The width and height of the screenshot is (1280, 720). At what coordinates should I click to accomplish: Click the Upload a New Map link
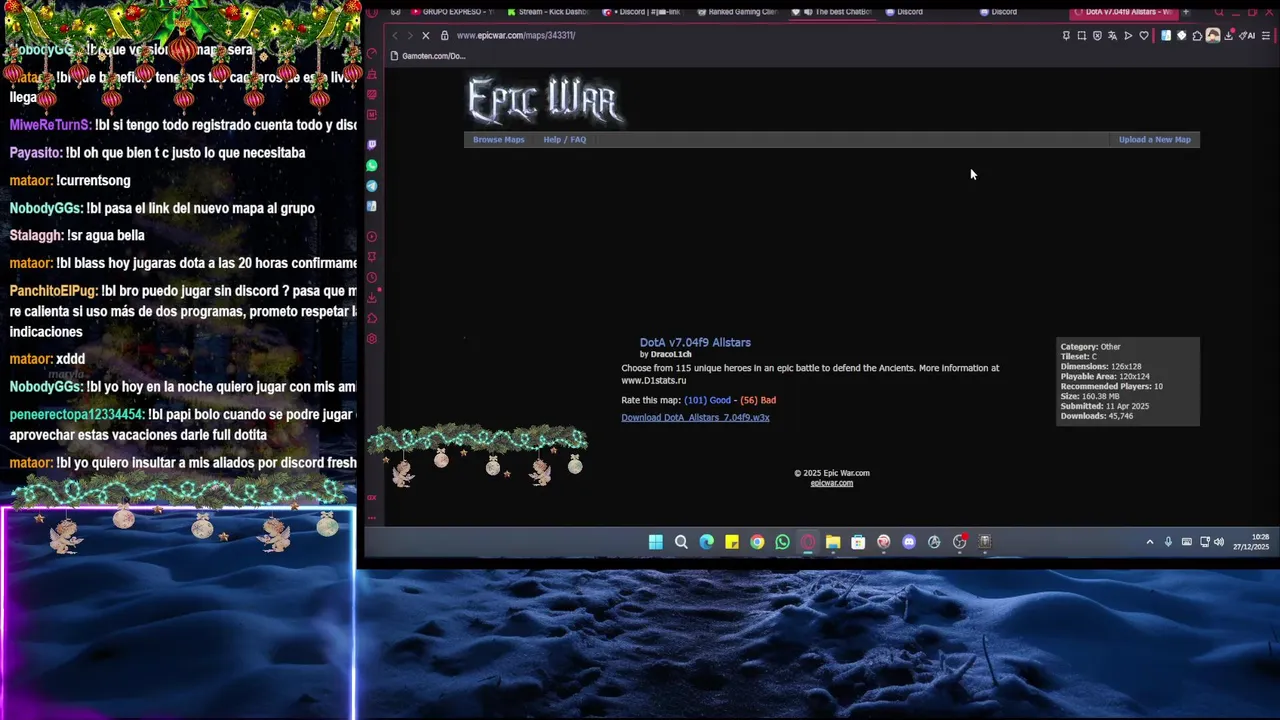point(1155,140)
